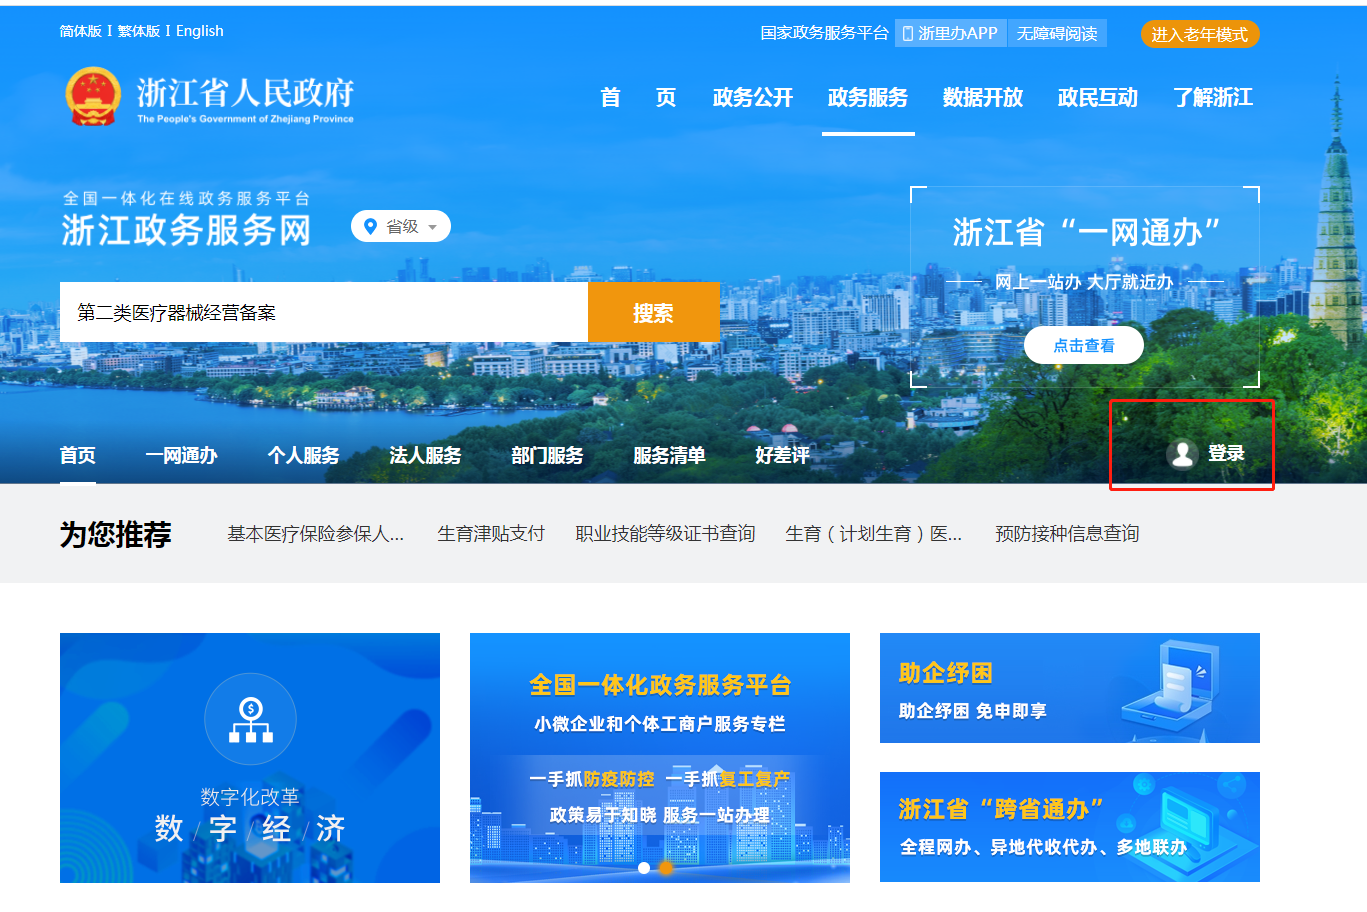The width and height of the screenshot is (1367, 912).
Task: Select the first carousel dot indicator
Action: pos(644,868)
